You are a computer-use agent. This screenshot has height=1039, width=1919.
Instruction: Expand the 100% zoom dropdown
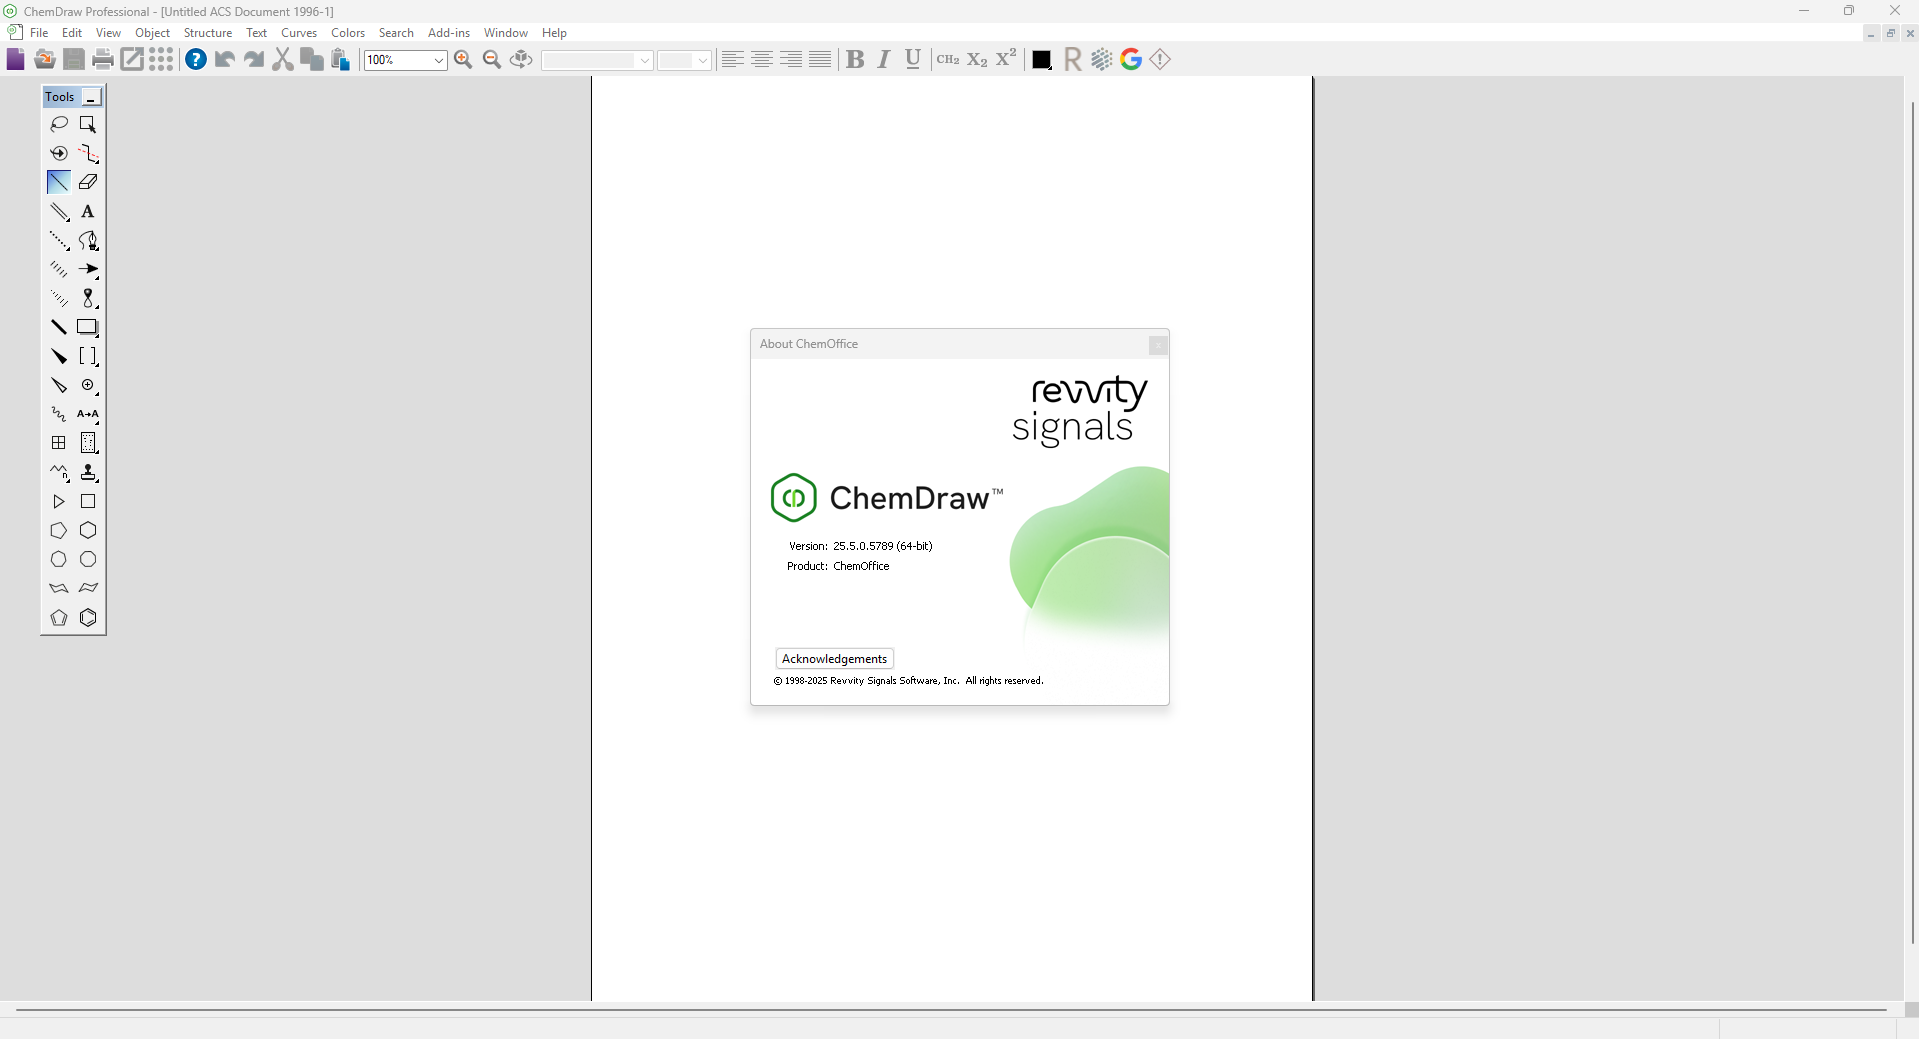[x=438, y=61]
